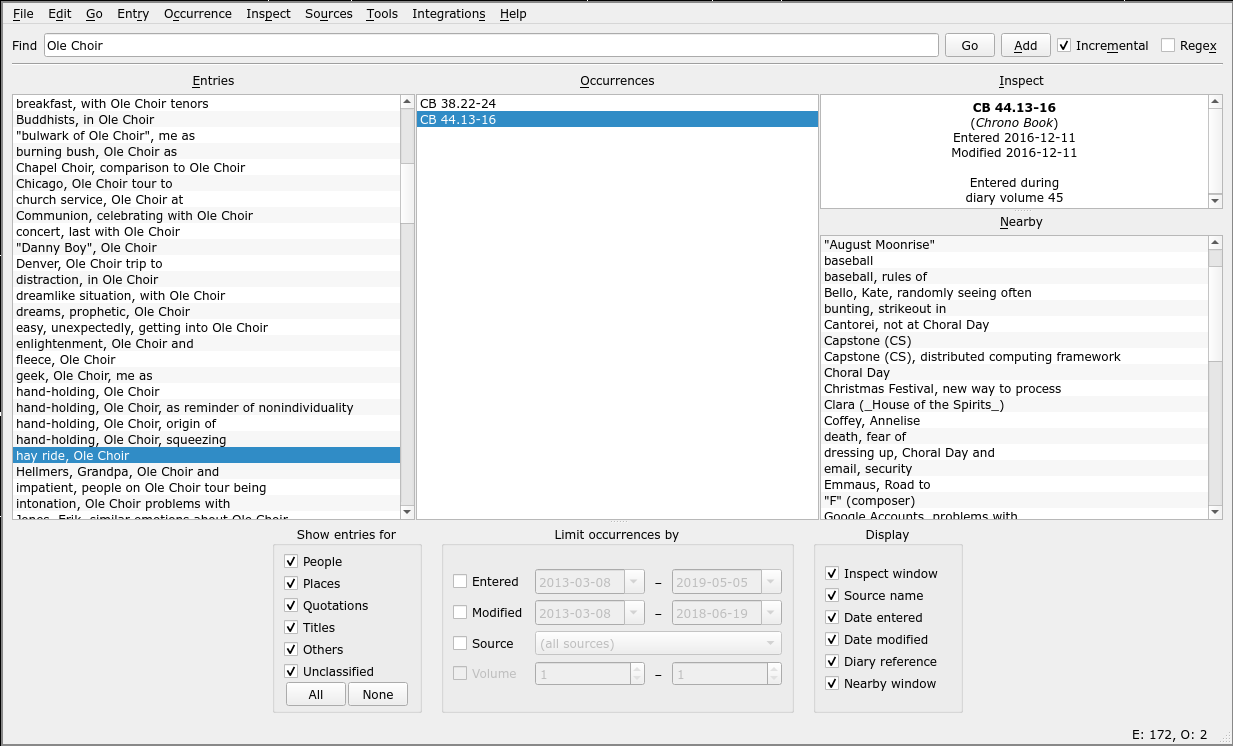
Task: Click Nearby list scrollbar down arrow
Action: pos(1215,512)
